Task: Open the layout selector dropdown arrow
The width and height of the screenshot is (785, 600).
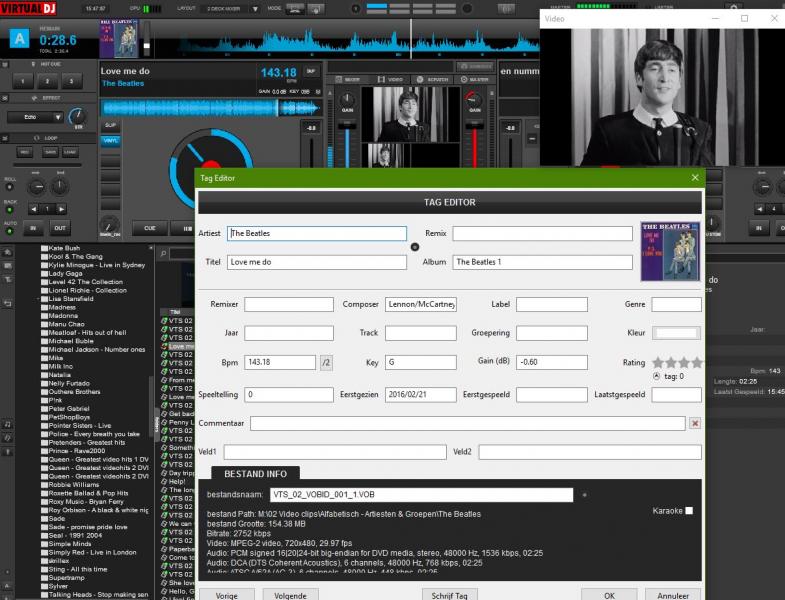Action: coord(255,9)
